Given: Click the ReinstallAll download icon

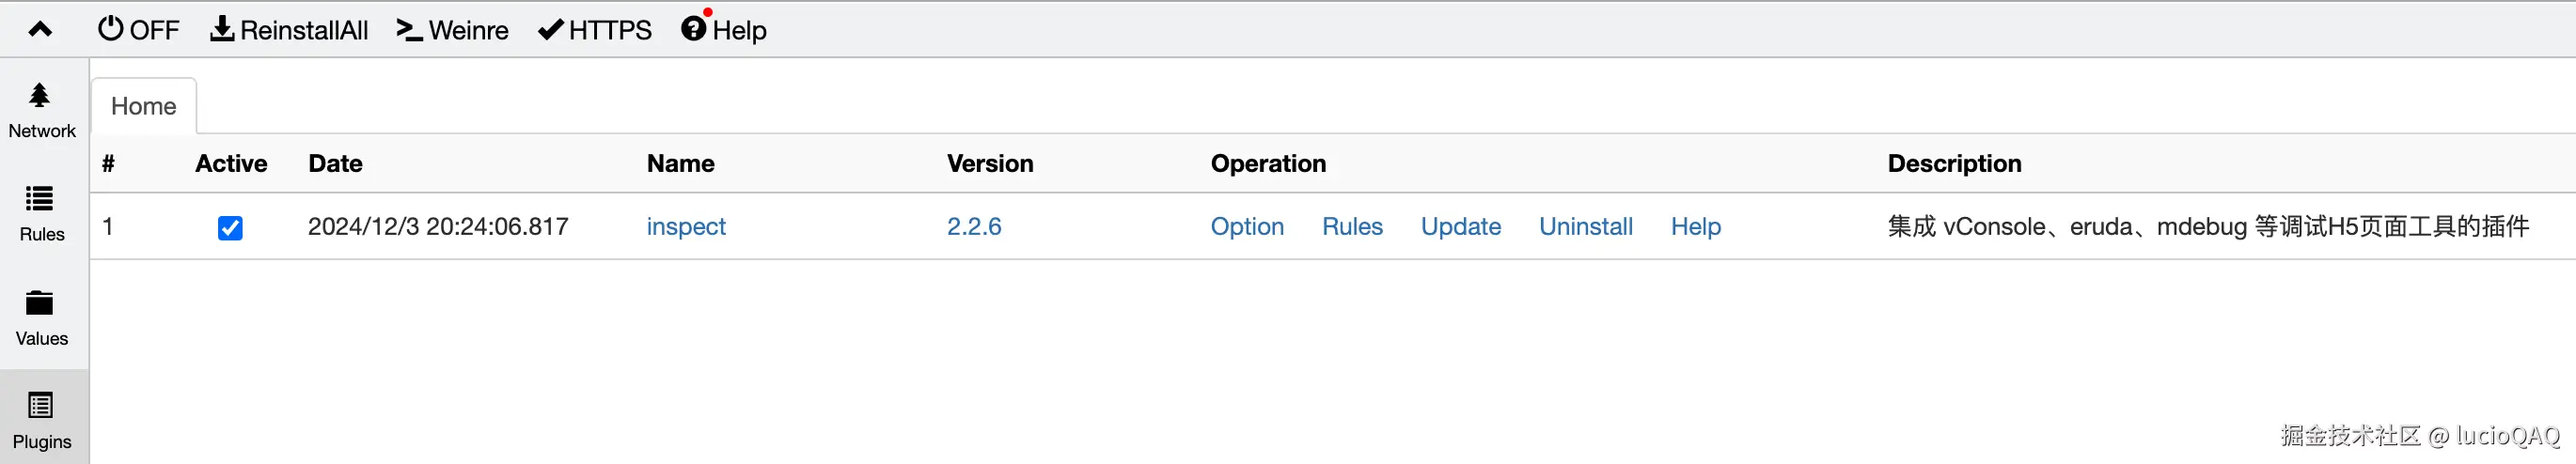Looking at the screenshot, I should [x=221, y=29].
